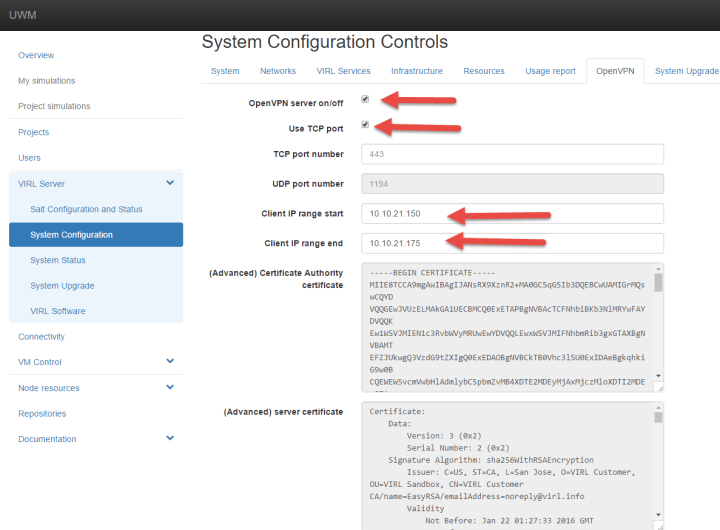Click the Client IP range start label
This screenshot has width=720, height=530.
pos(302,214)
